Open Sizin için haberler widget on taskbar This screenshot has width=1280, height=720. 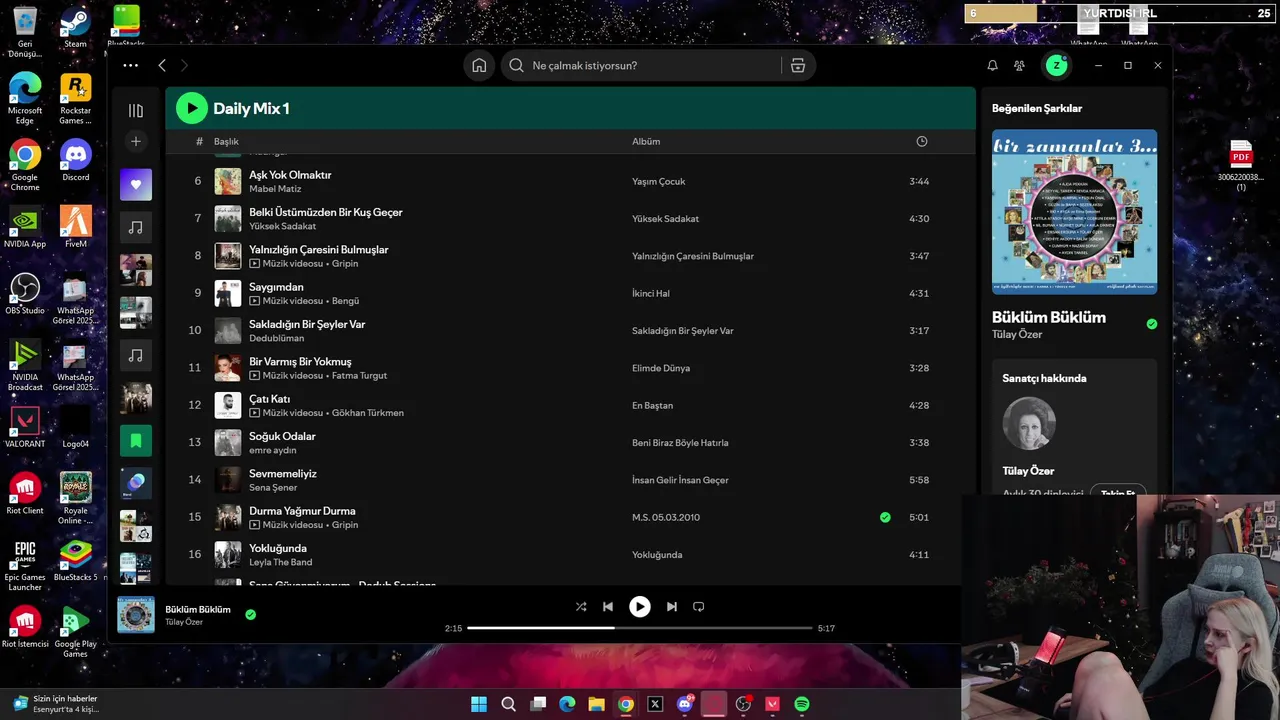56,703
